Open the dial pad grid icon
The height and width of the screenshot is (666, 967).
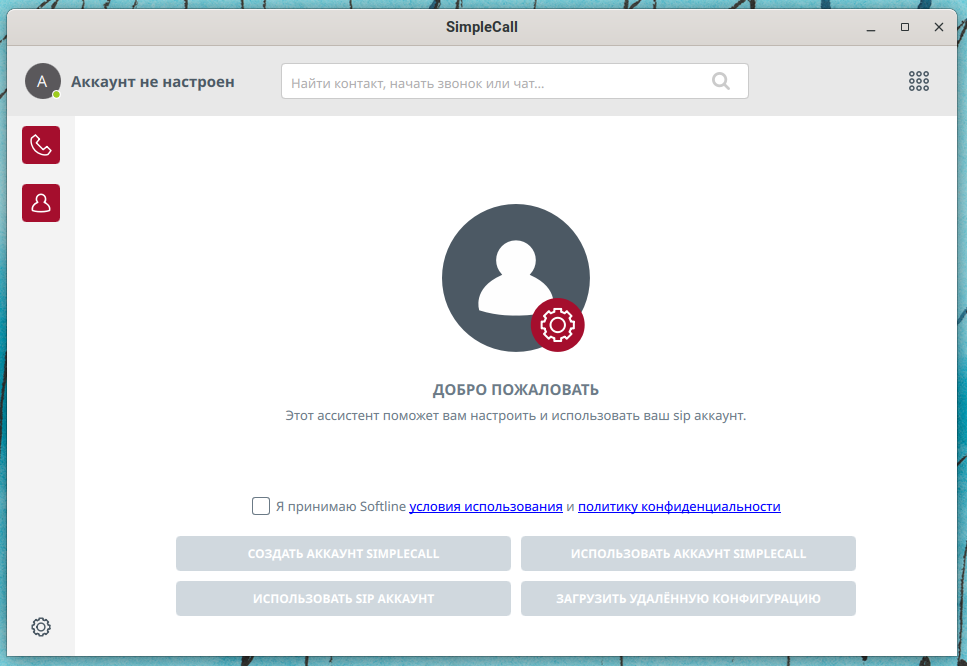coord(918,81)
